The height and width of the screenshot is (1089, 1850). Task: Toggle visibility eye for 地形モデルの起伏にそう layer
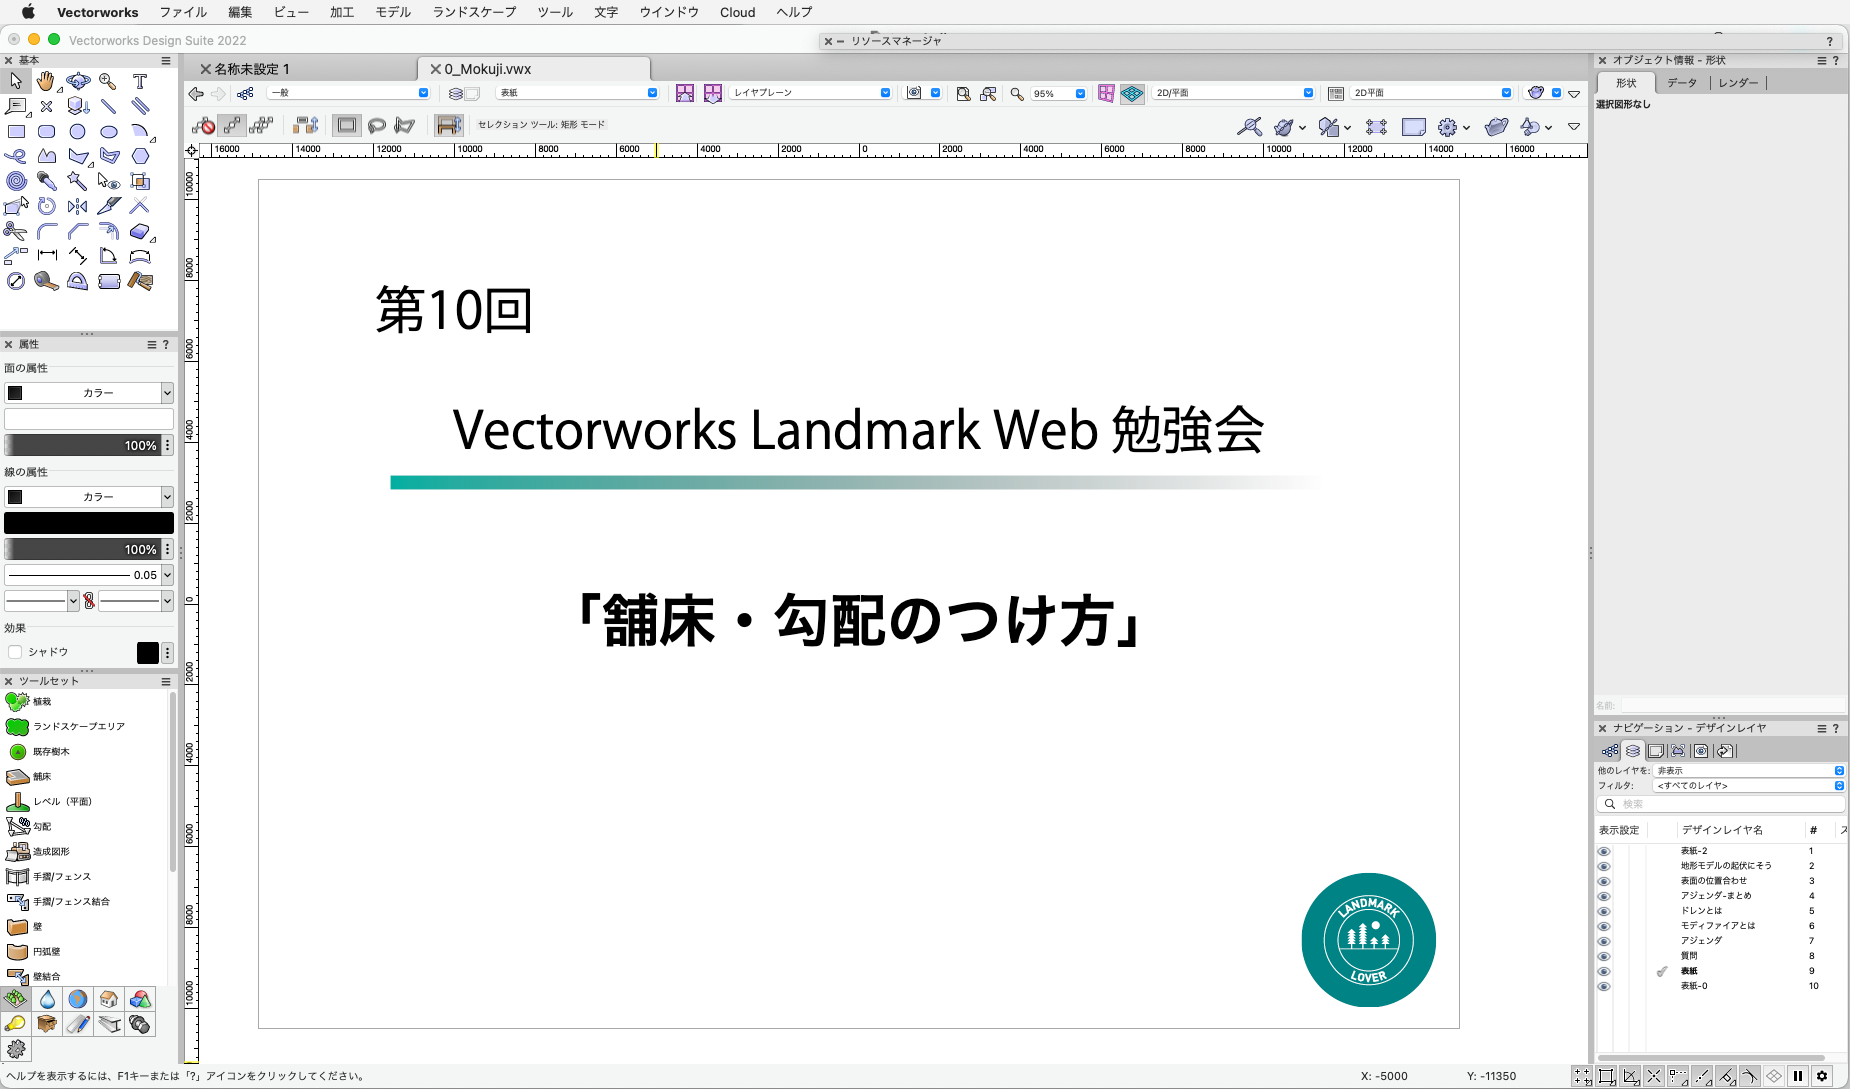click(1604, 866)
